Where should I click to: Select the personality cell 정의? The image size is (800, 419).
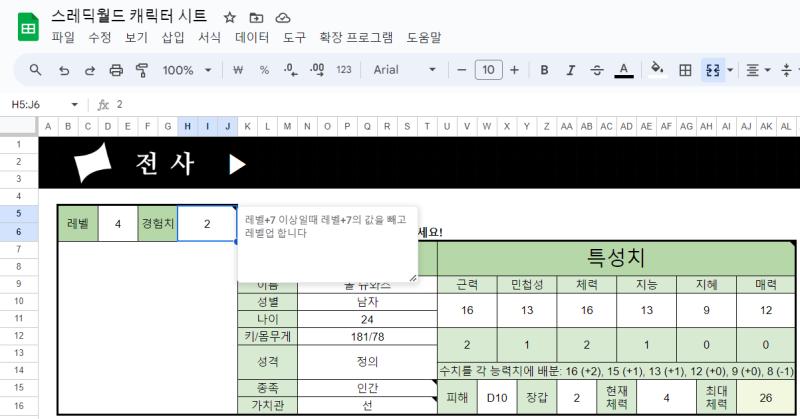coord(367,362)
